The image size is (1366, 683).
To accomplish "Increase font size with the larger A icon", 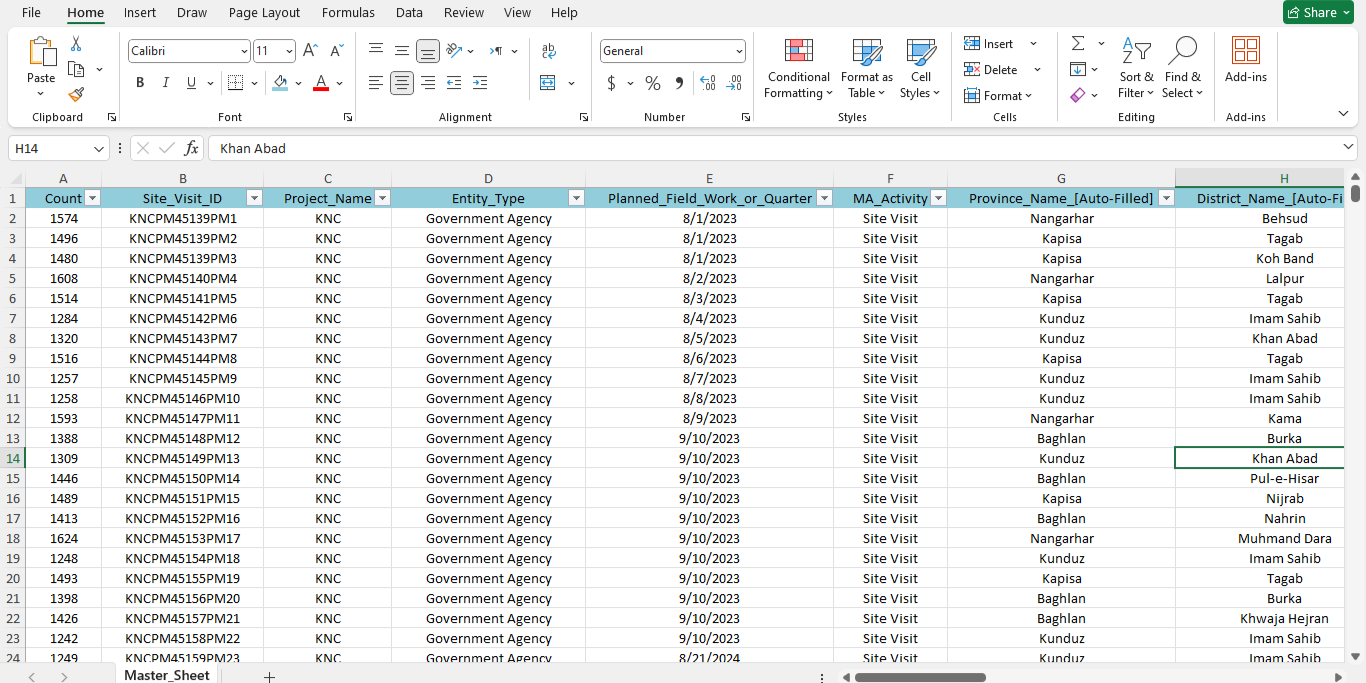I will pyautogui.click(x=310, y=51).
